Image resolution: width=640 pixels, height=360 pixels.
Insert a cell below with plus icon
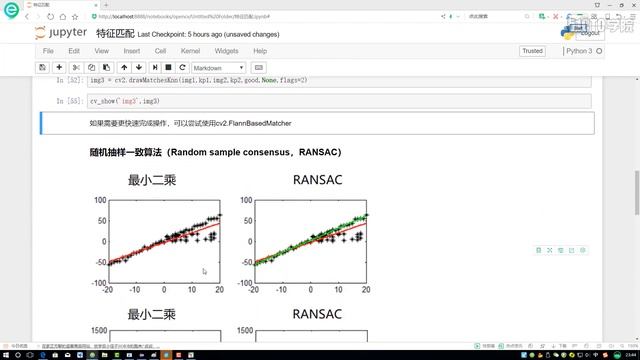pyautogui.click(x=59, y=67)
